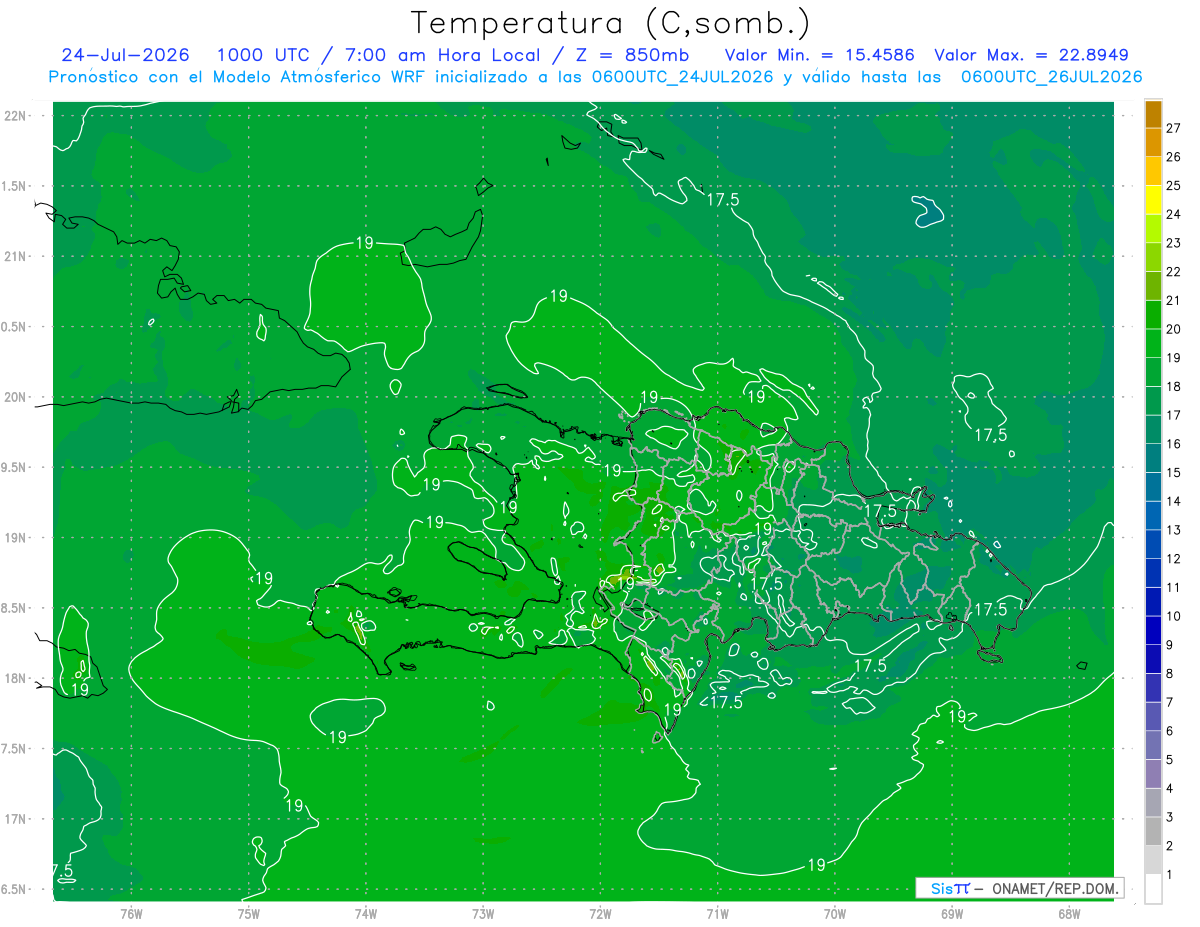Image resolution: width=1200 pixels, height=927 pixels.
Task: Click the gray swatch between 2 and 3
Action: 1153,831
